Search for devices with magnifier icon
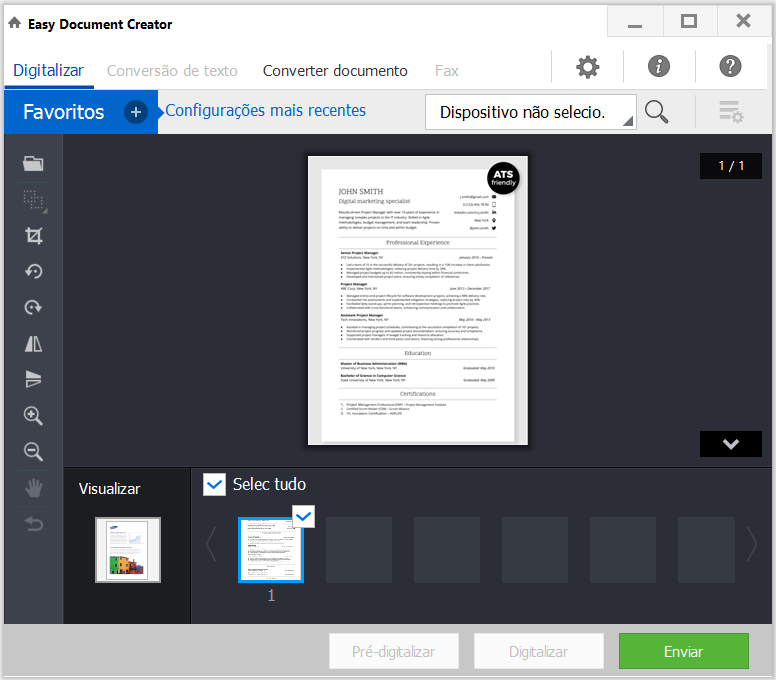 657,112
